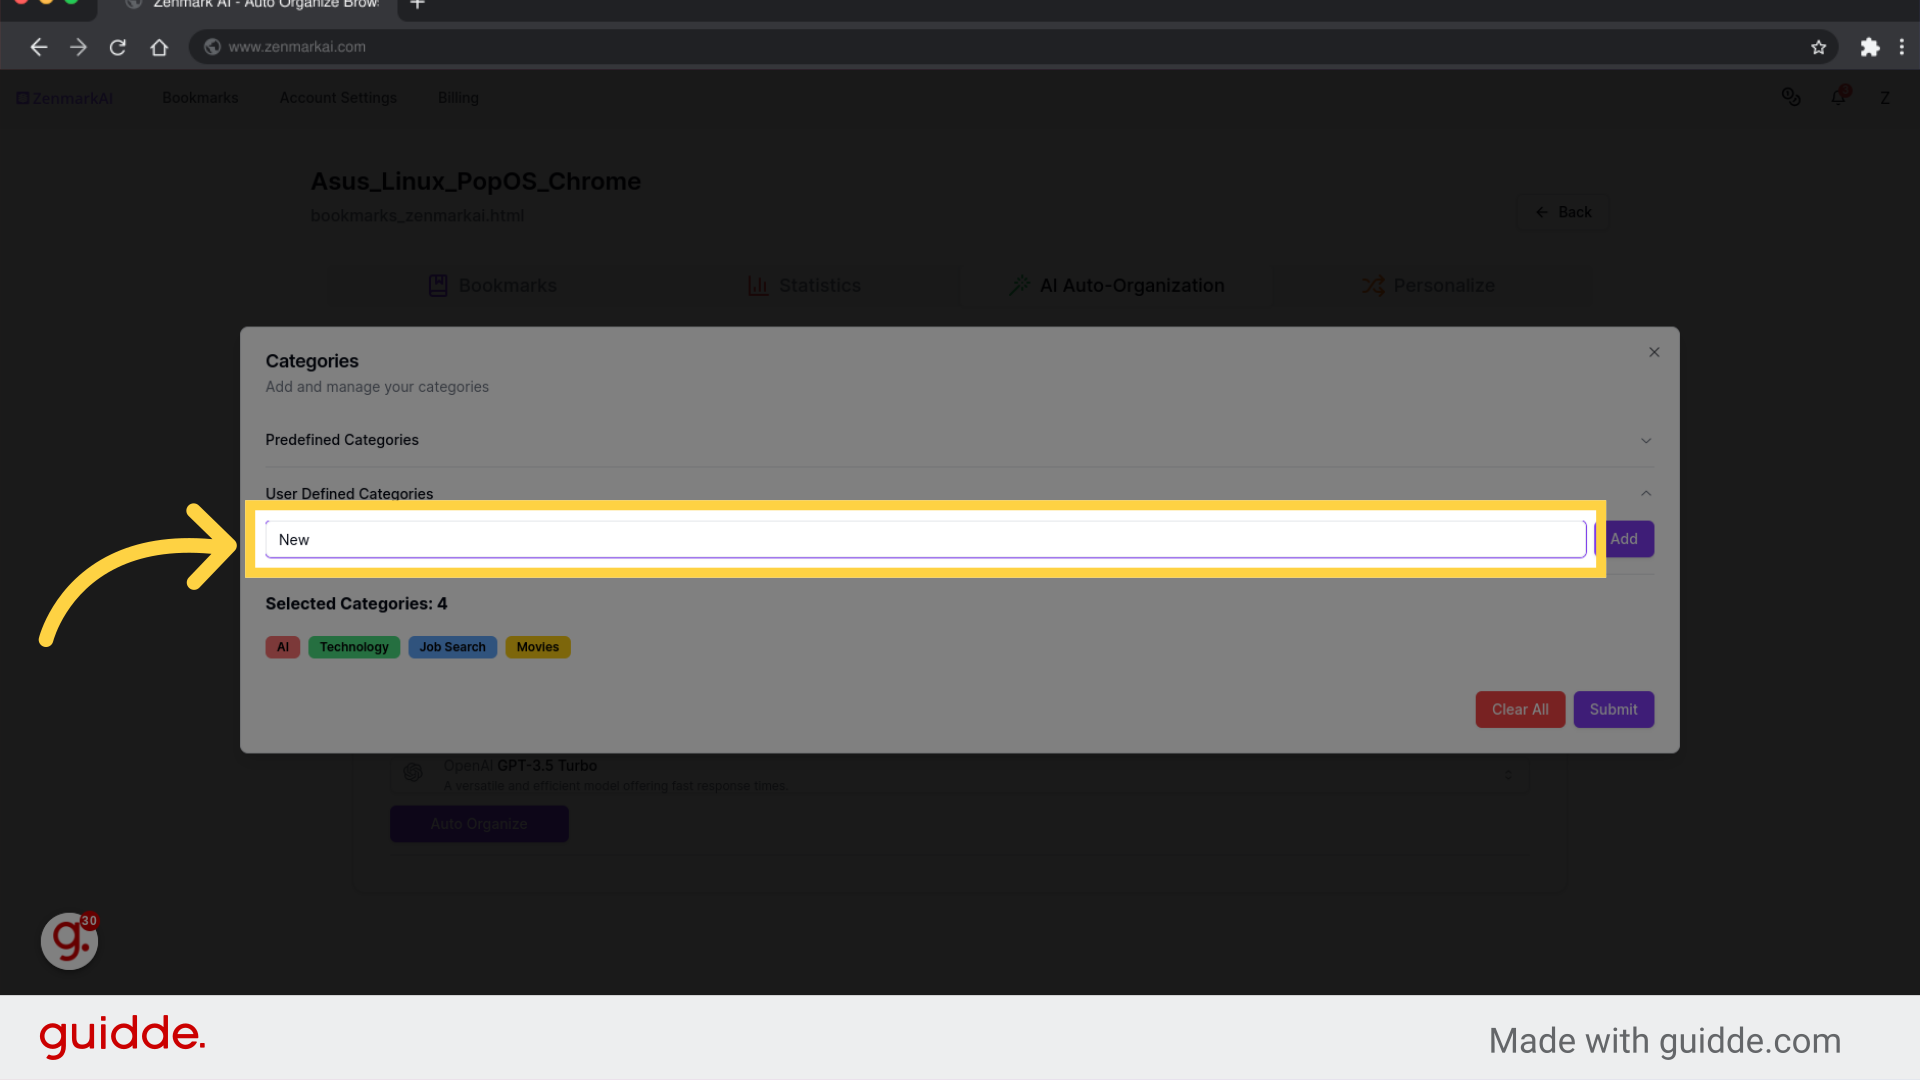Click the Personalize icon in navigation
The width and height of the screenshot is (1920, 1080).
pos(1371,285)
